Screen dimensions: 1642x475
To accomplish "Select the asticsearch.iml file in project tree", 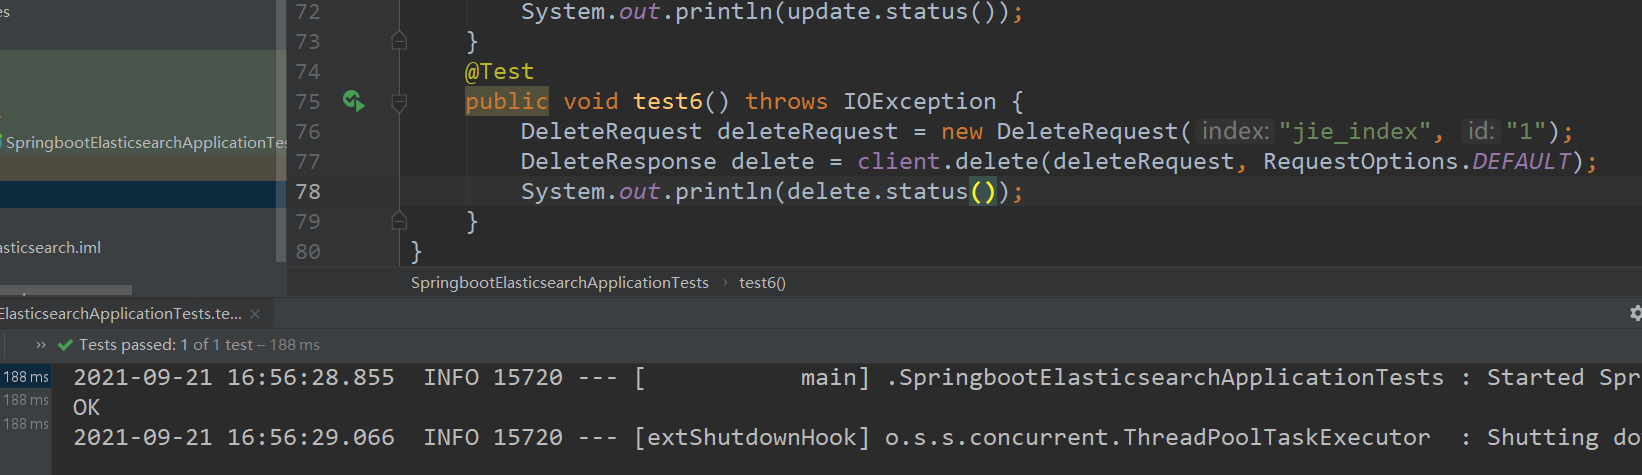I will 50,248.
